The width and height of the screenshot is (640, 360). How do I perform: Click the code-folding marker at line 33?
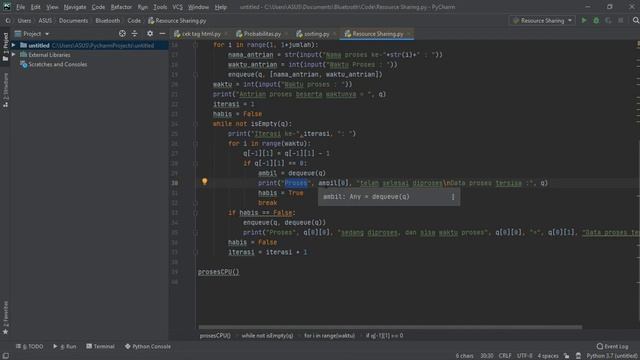[x=196, y=213]
